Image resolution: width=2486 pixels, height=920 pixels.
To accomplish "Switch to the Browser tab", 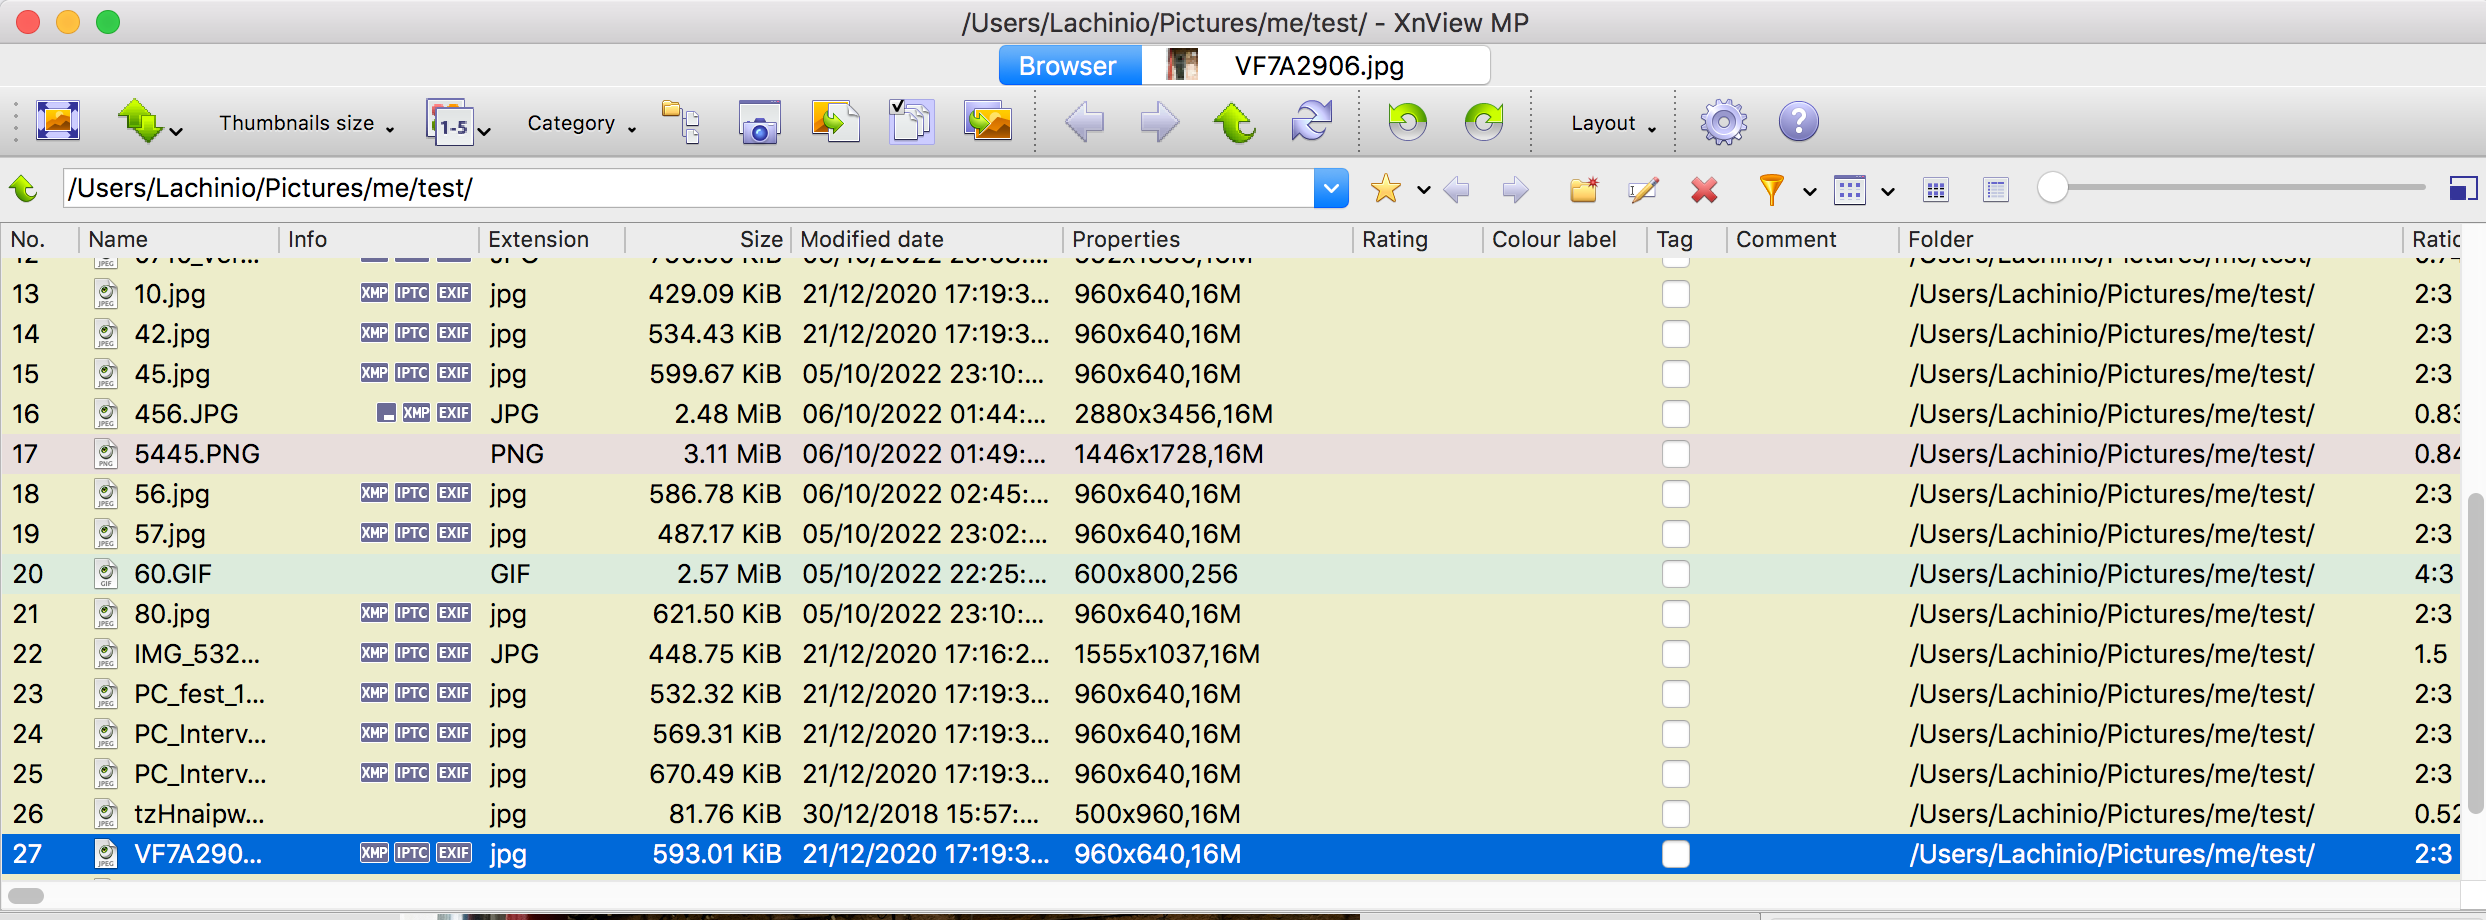I will pyautogui.click(x=1069, y=66).
